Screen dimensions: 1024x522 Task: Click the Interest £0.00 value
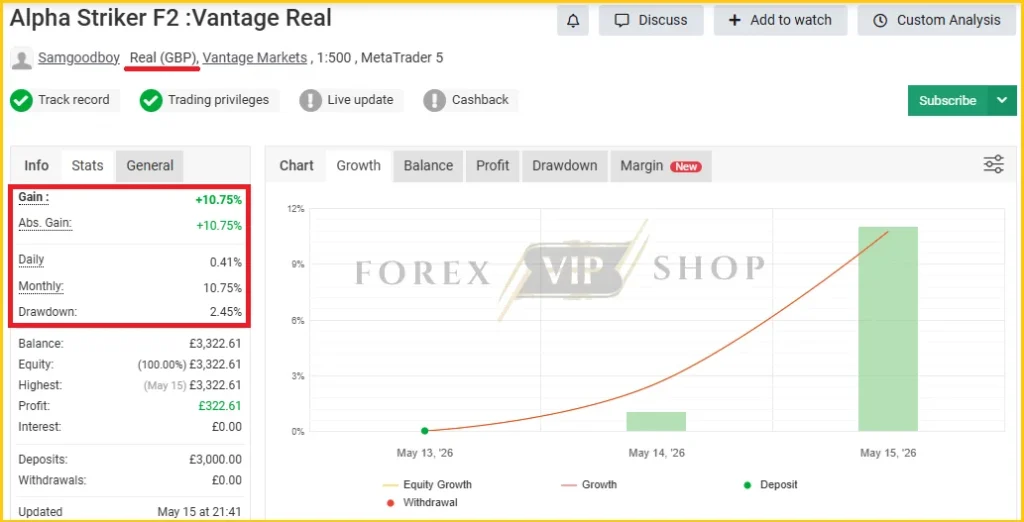click(227, 427)
